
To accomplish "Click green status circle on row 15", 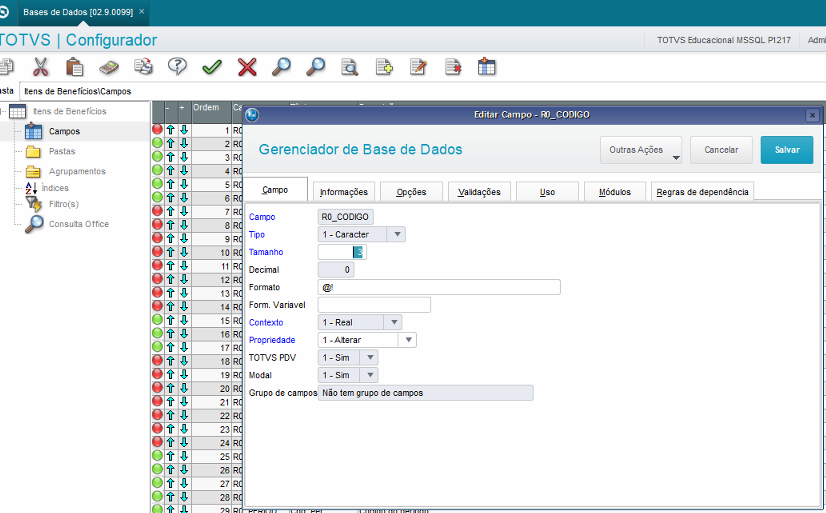I will click(158, 319).
